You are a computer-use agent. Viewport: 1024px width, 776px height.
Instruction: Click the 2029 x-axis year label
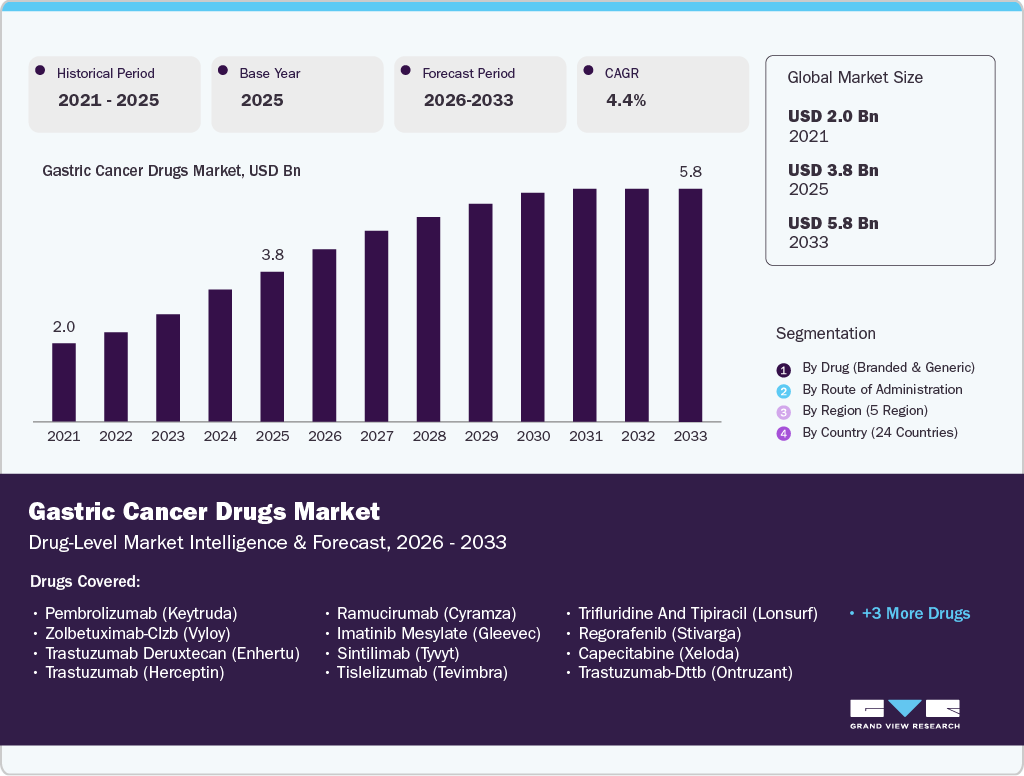(481, 436)
